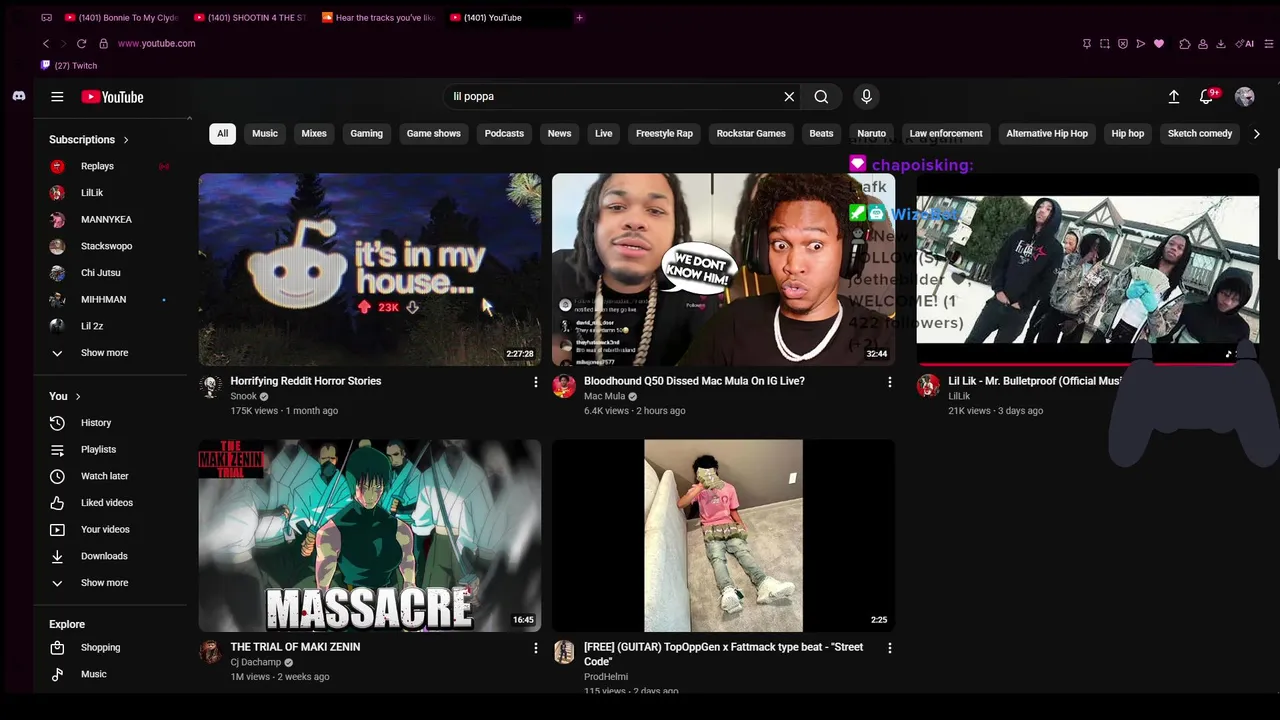
Task: Open Mac Mula channel name link
Action: coord(604,396)
